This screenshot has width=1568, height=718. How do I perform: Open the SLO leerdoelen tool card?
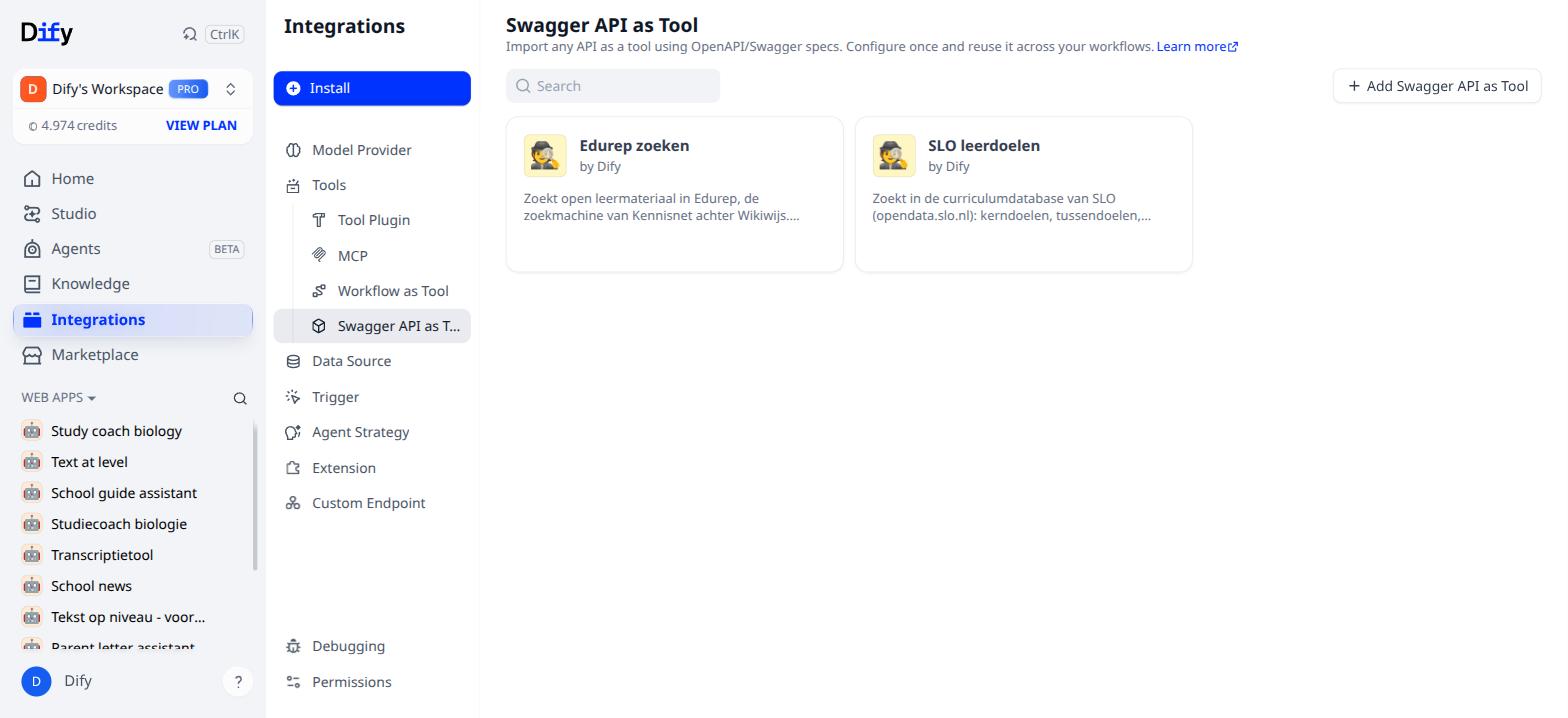[1024, 194]
